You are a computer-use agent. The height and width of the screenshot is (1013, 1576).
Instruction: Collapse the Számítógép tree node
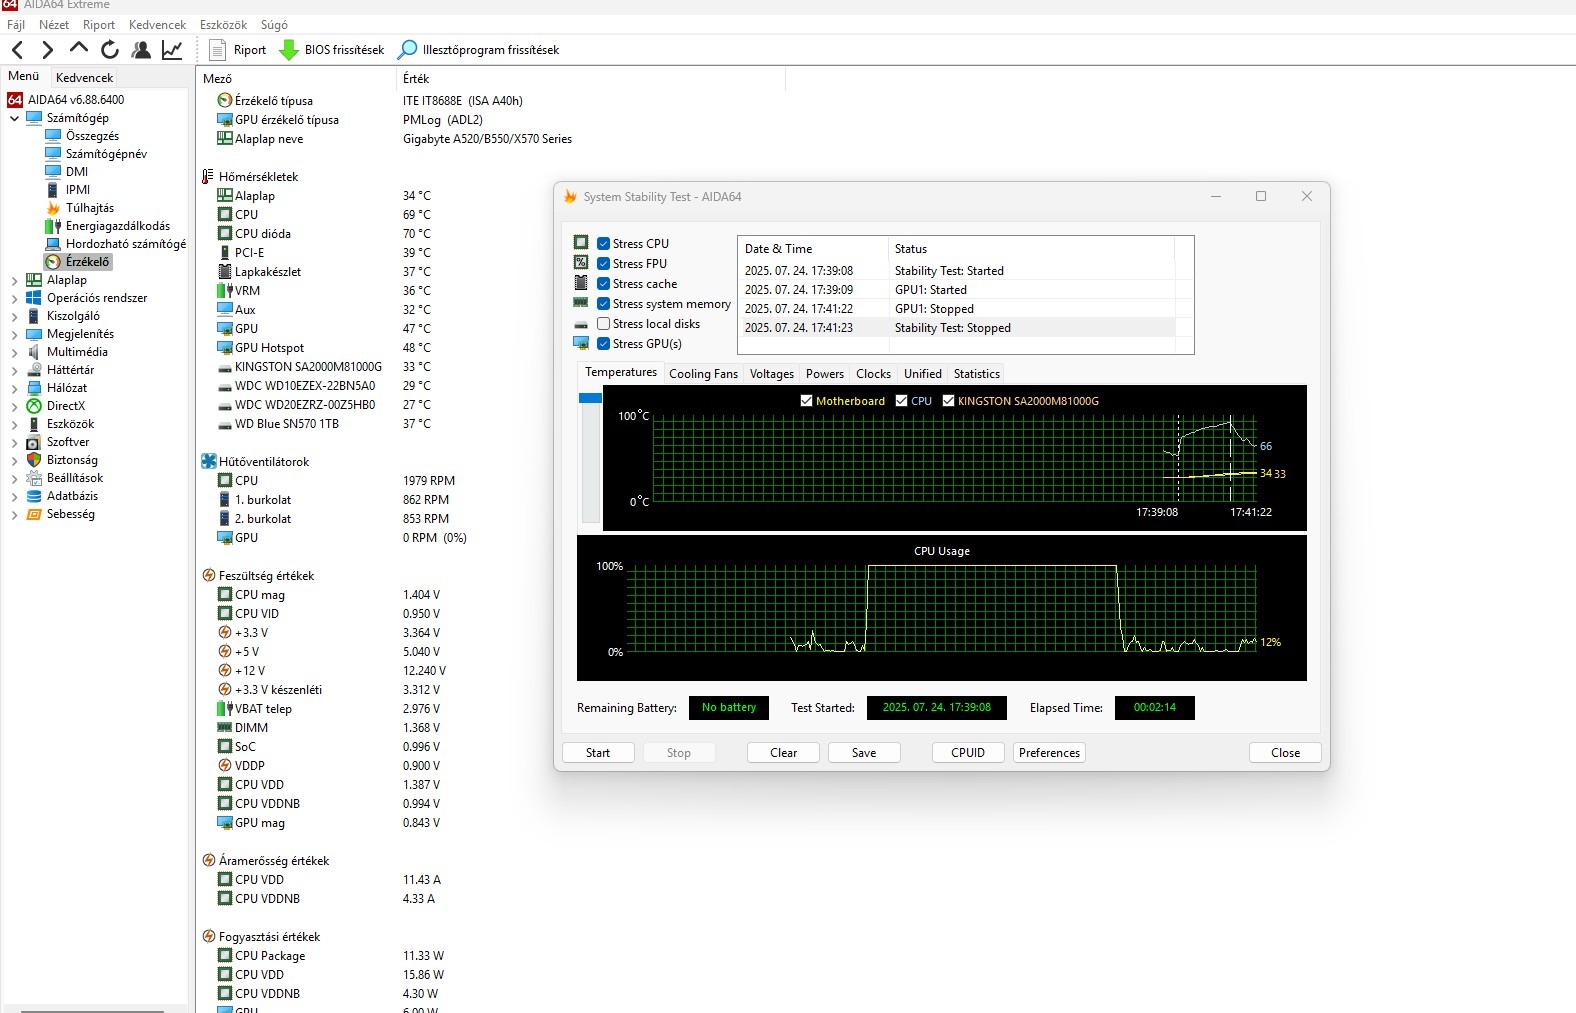[14, 118]
